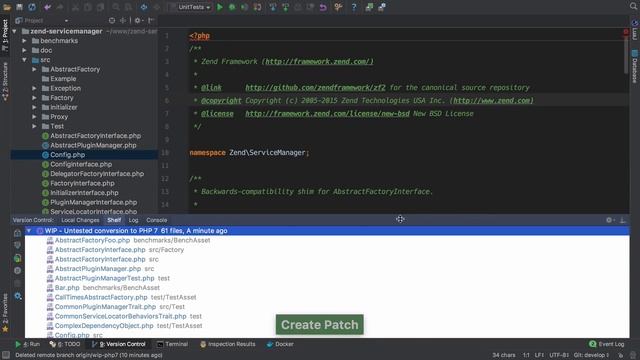The height and width of the screenshot is (360, 640).
Task: Toggle read-only lock icon in status bar
Action: point(620,355)
